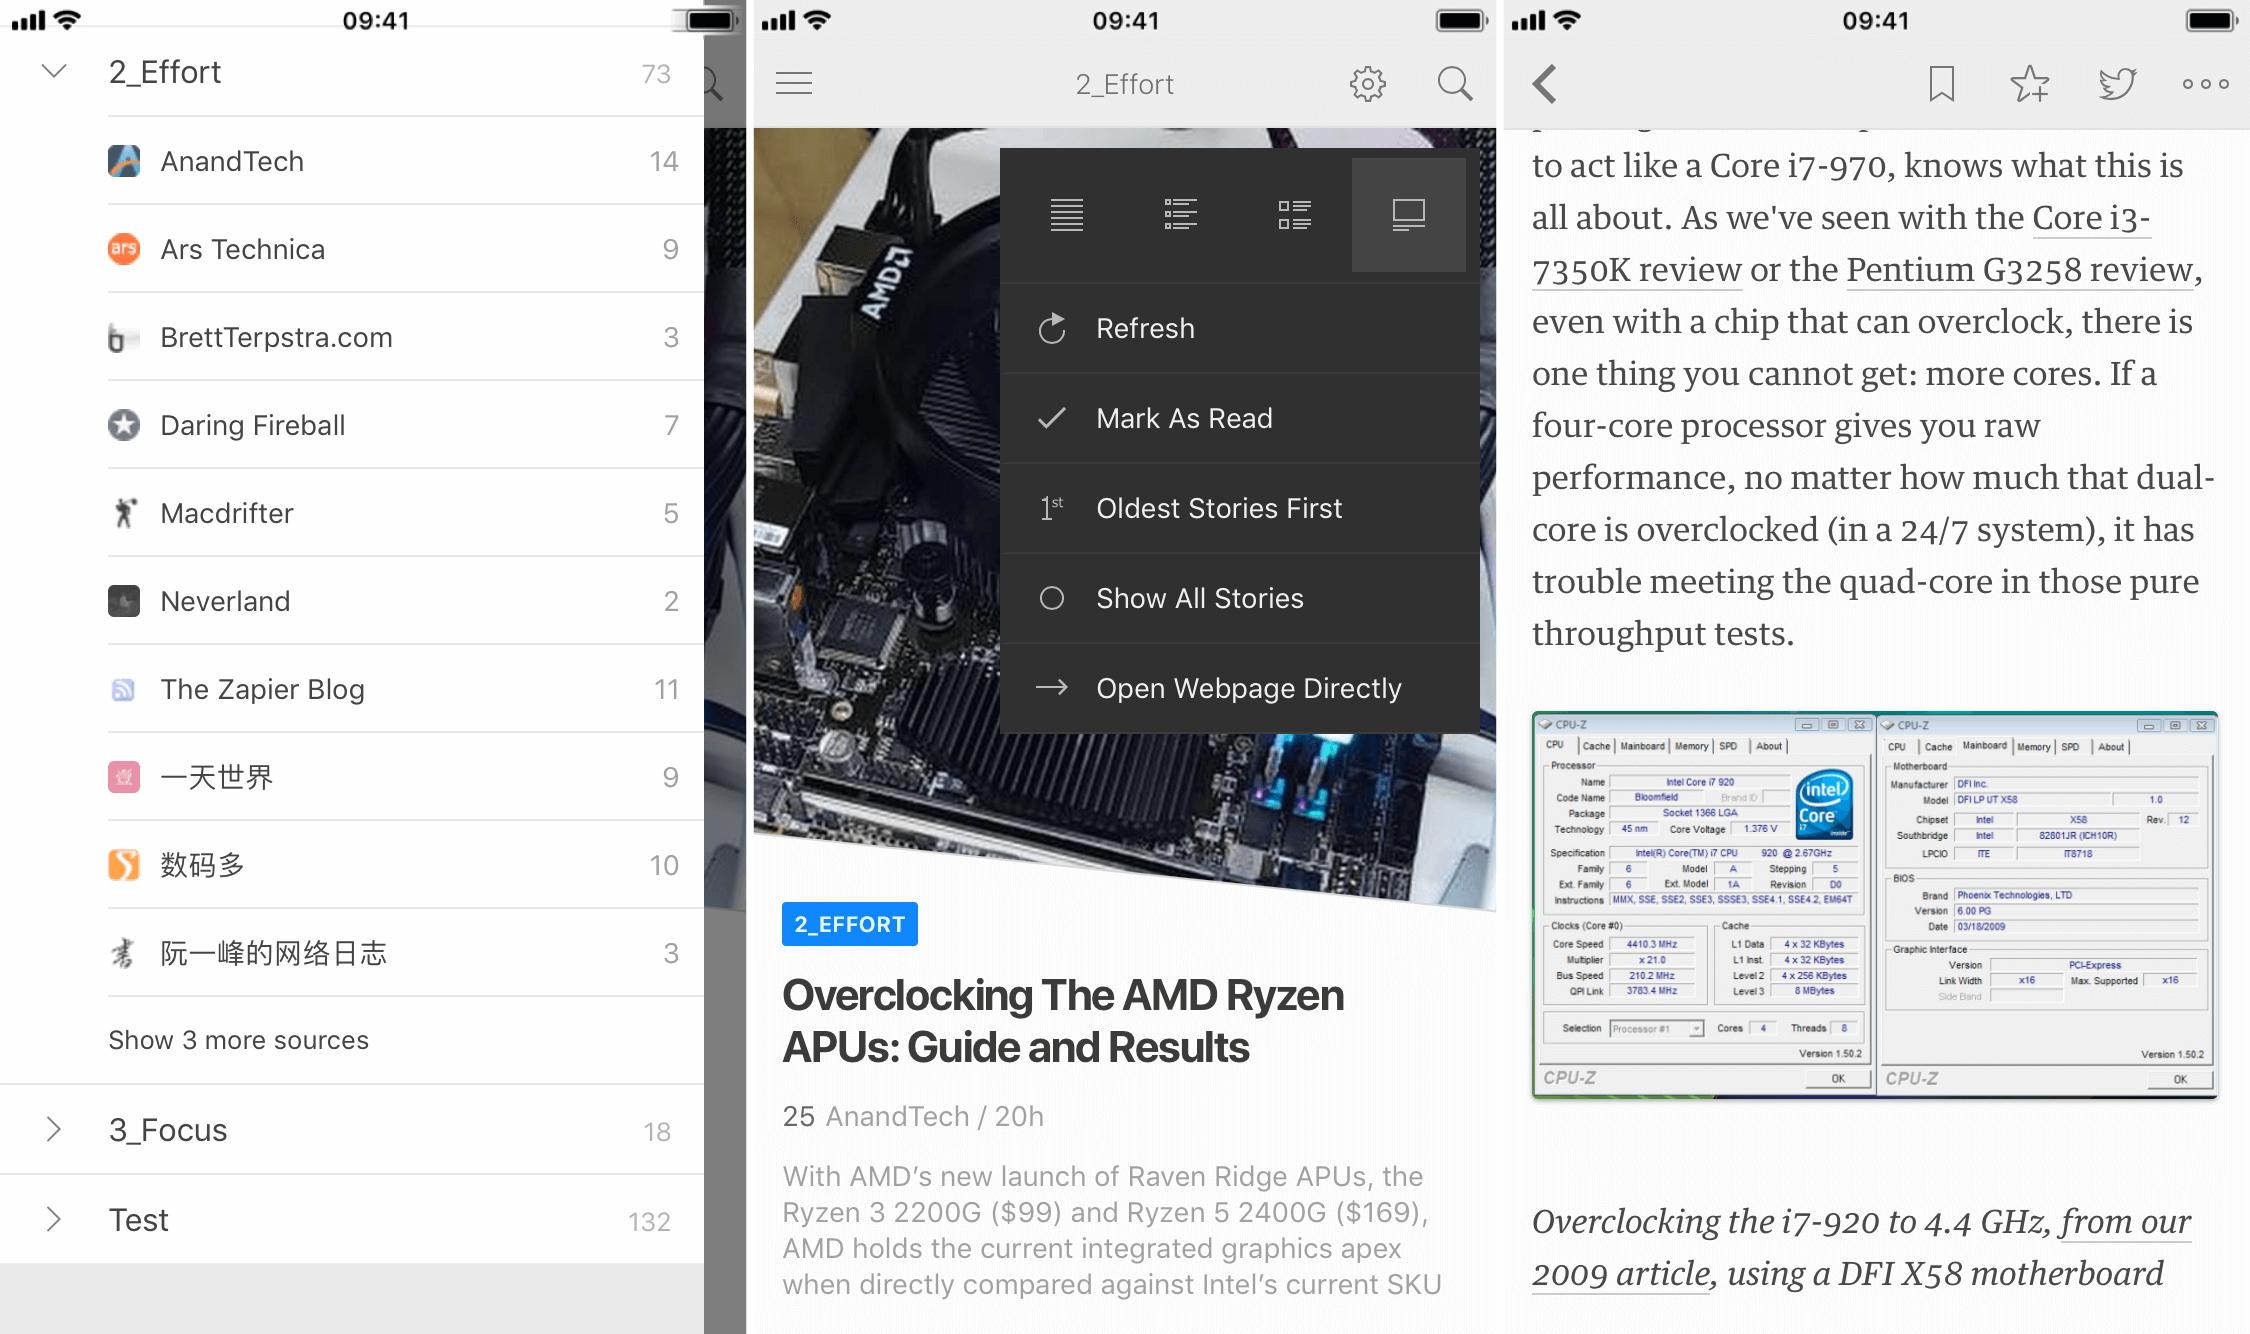
Task: Expand the 3_Focus folder
Action: point(54,1130)
